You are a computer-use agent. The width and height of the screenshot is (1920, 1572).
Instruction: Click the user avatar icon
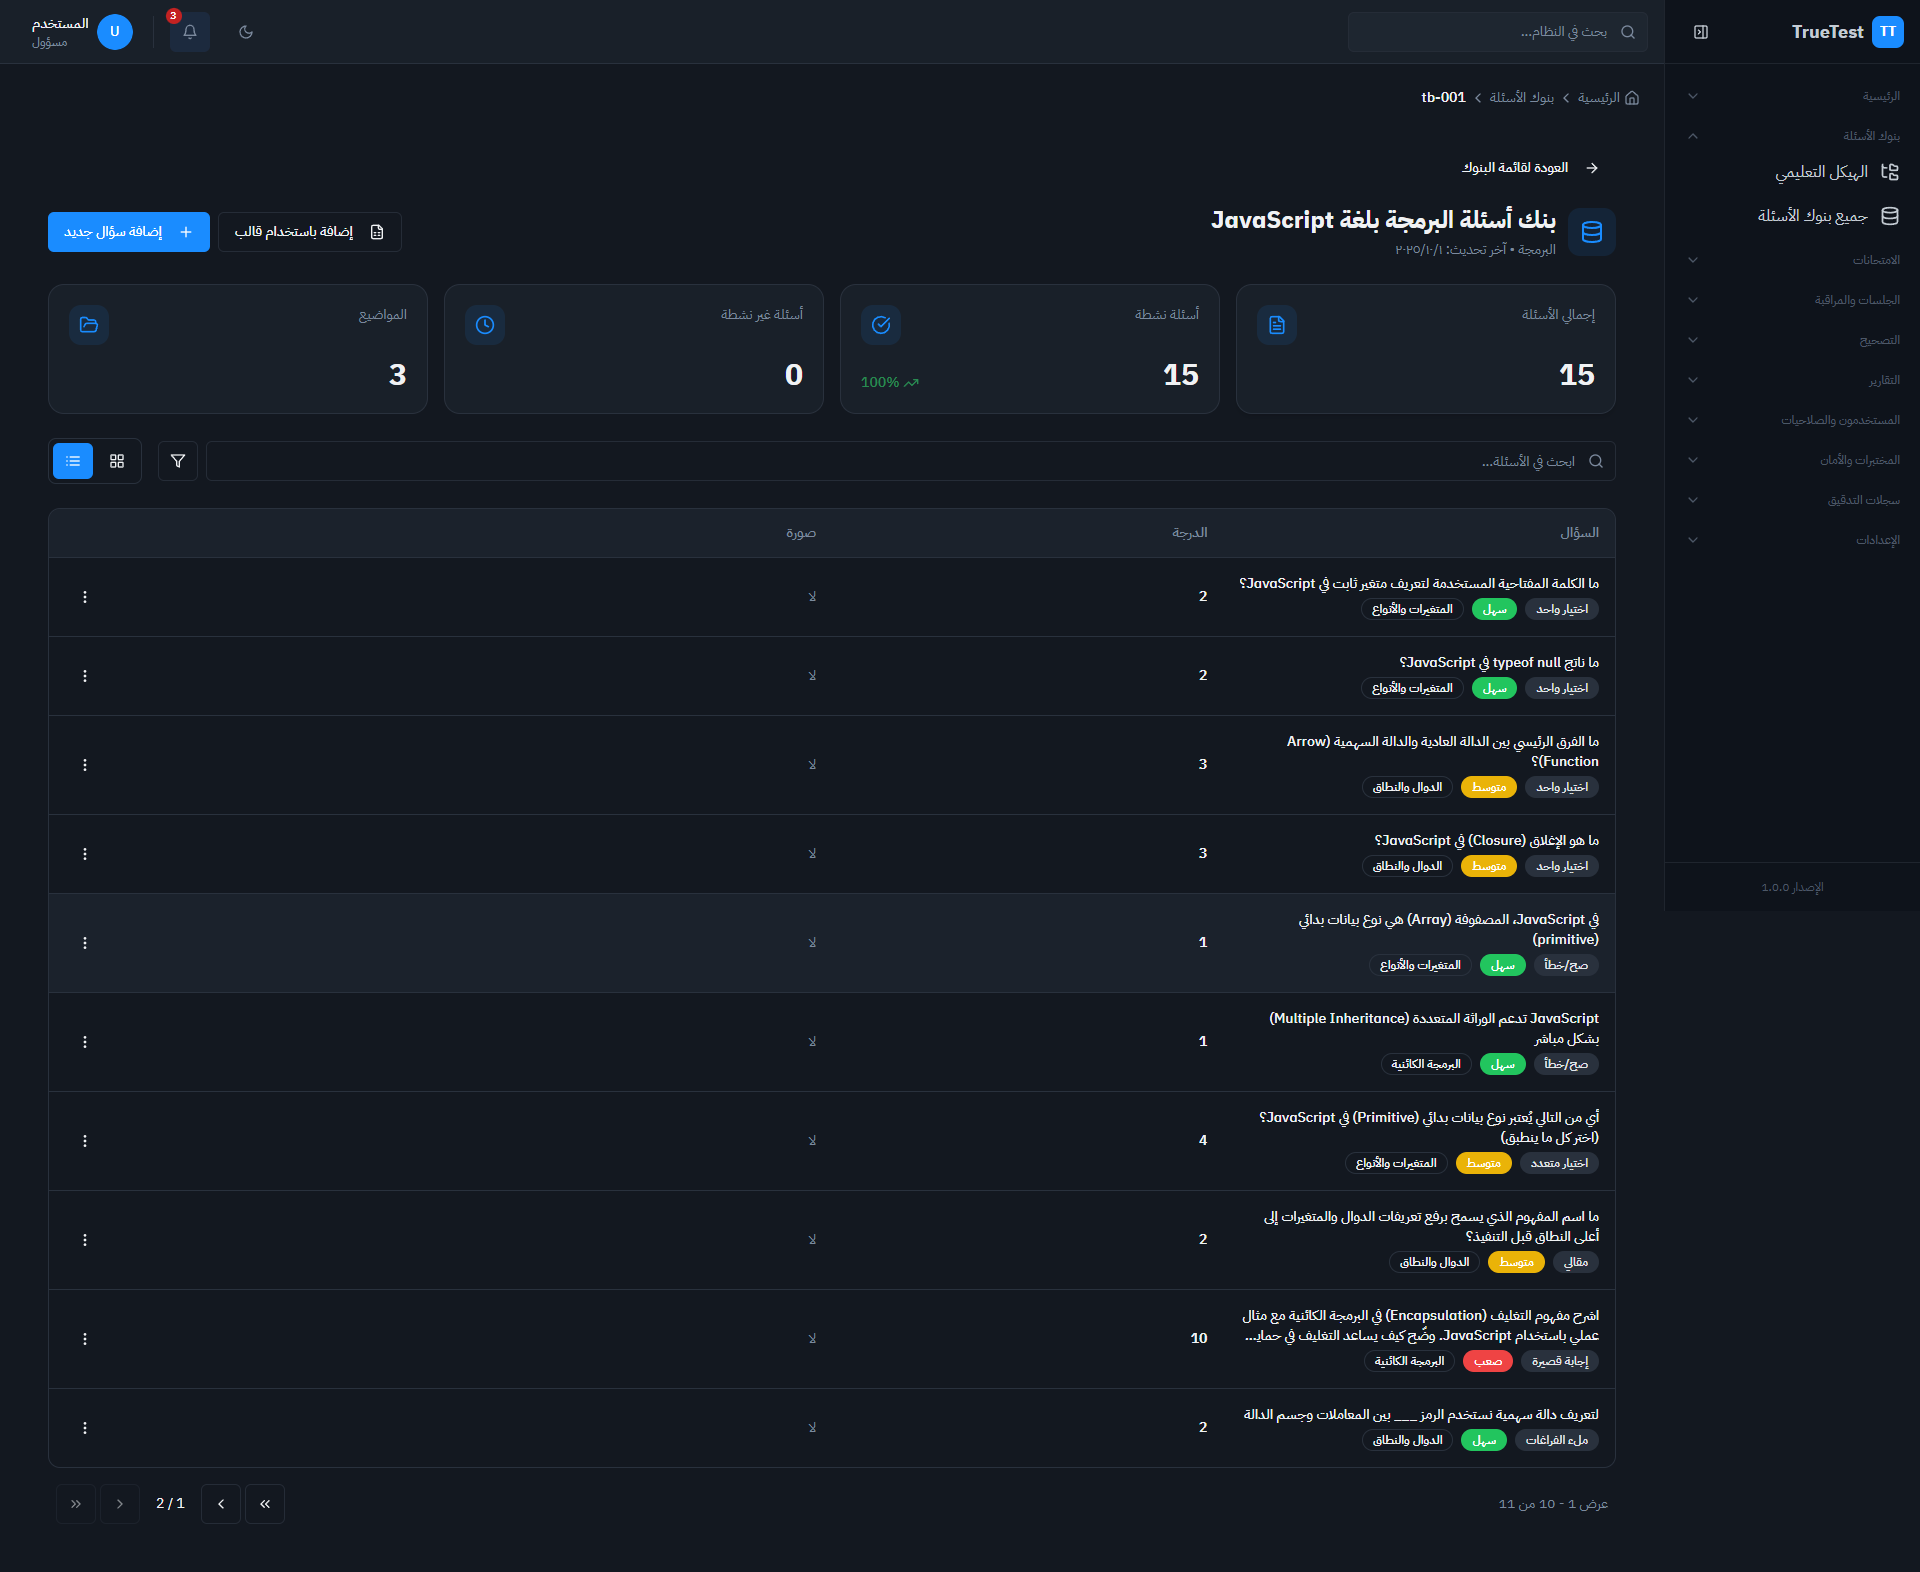coord(115,32)
